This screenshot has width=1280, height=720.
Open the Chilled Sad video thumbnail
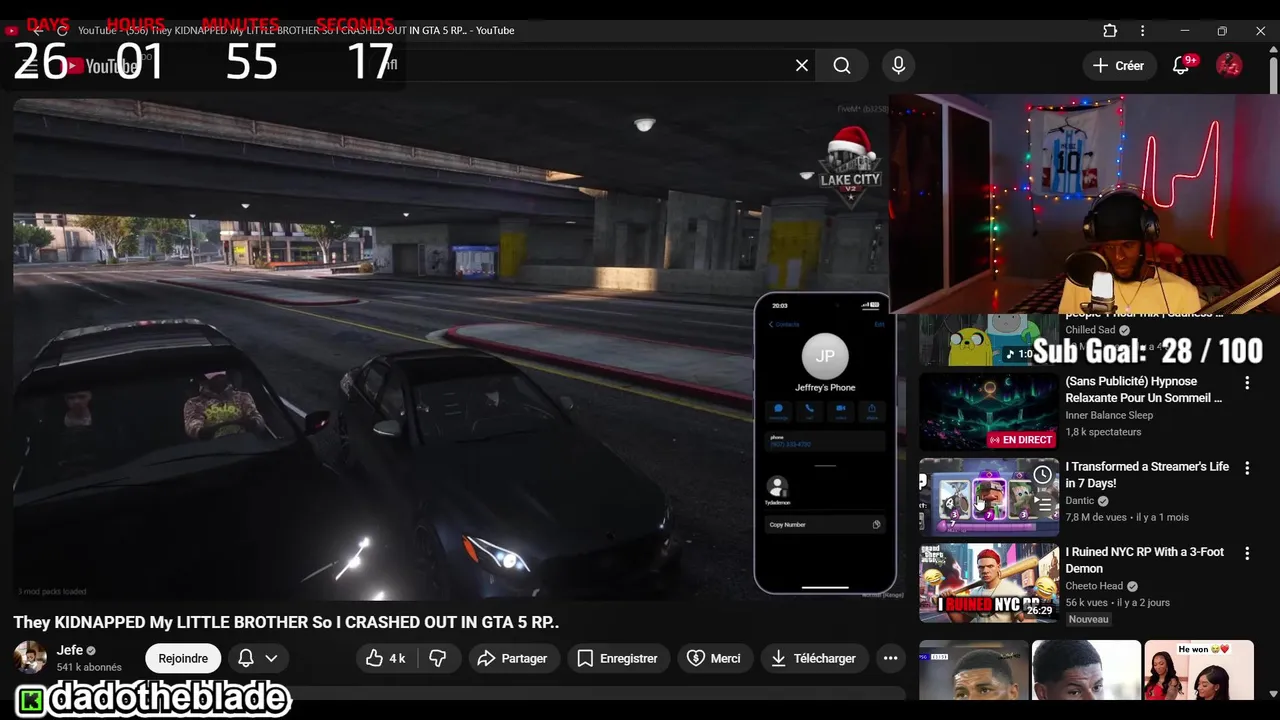pos(989,340)
